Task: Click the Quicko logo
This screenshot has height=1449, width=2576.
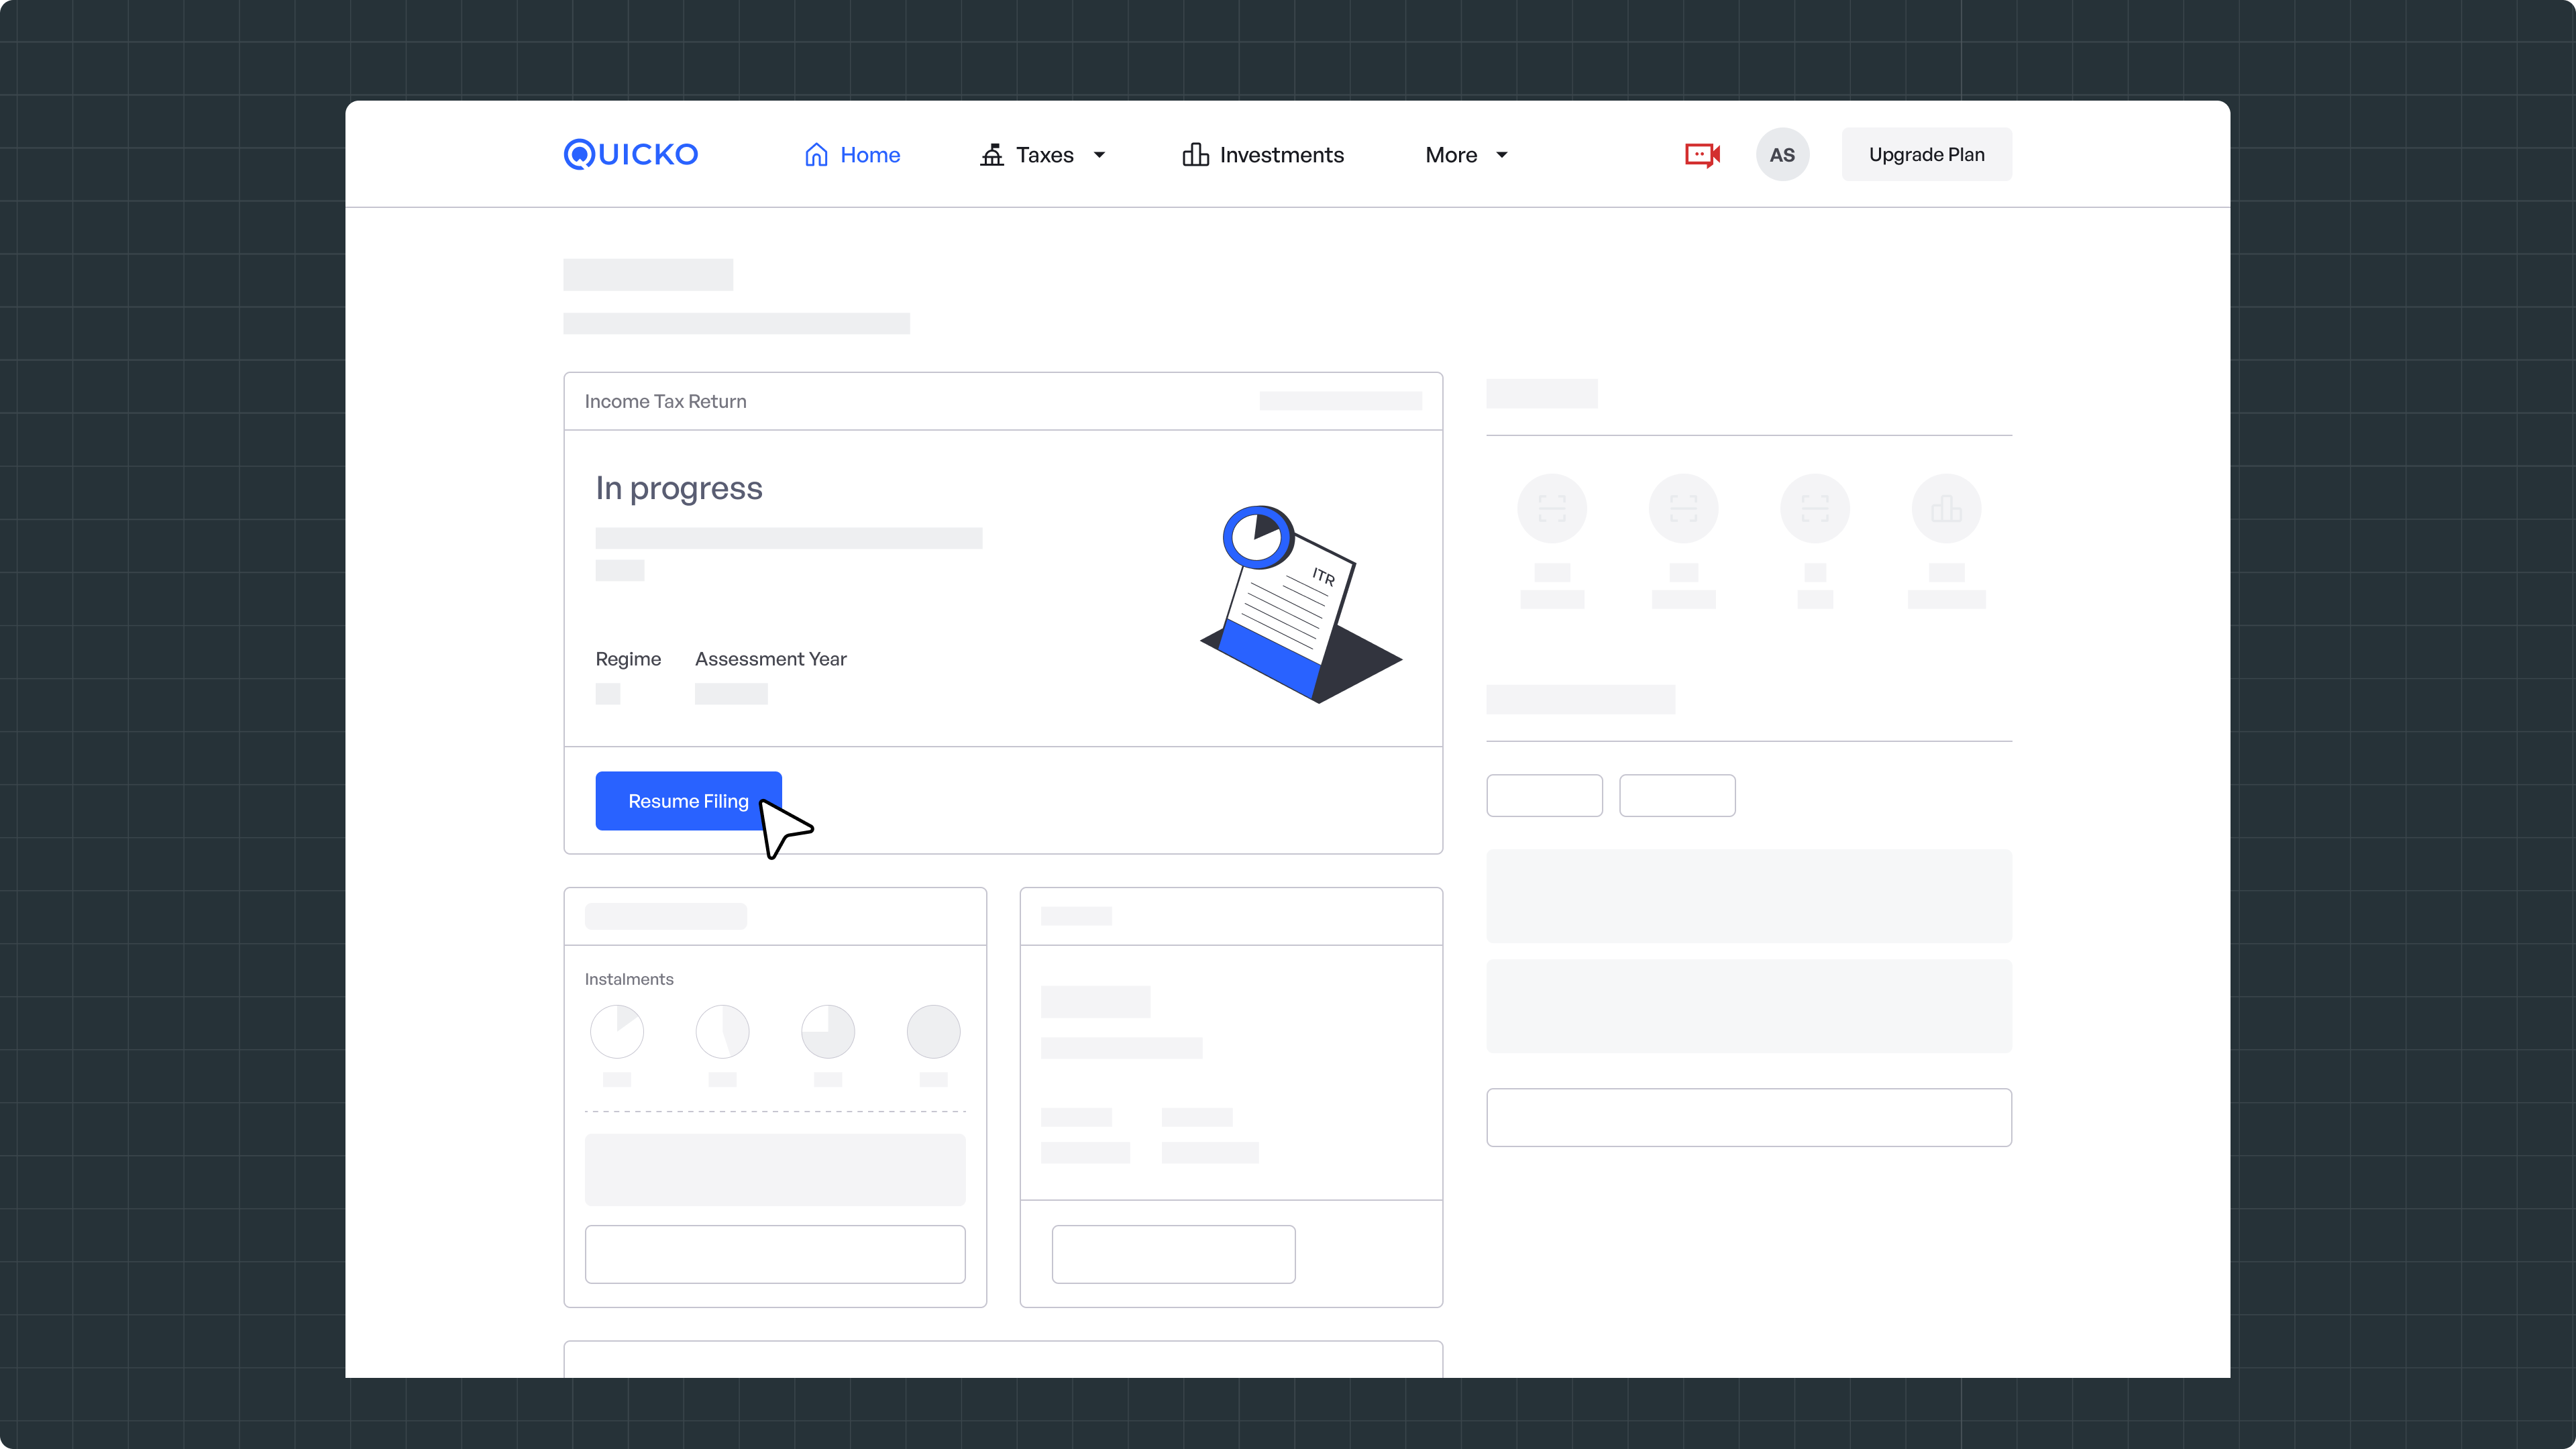Action: click(630, 154)
